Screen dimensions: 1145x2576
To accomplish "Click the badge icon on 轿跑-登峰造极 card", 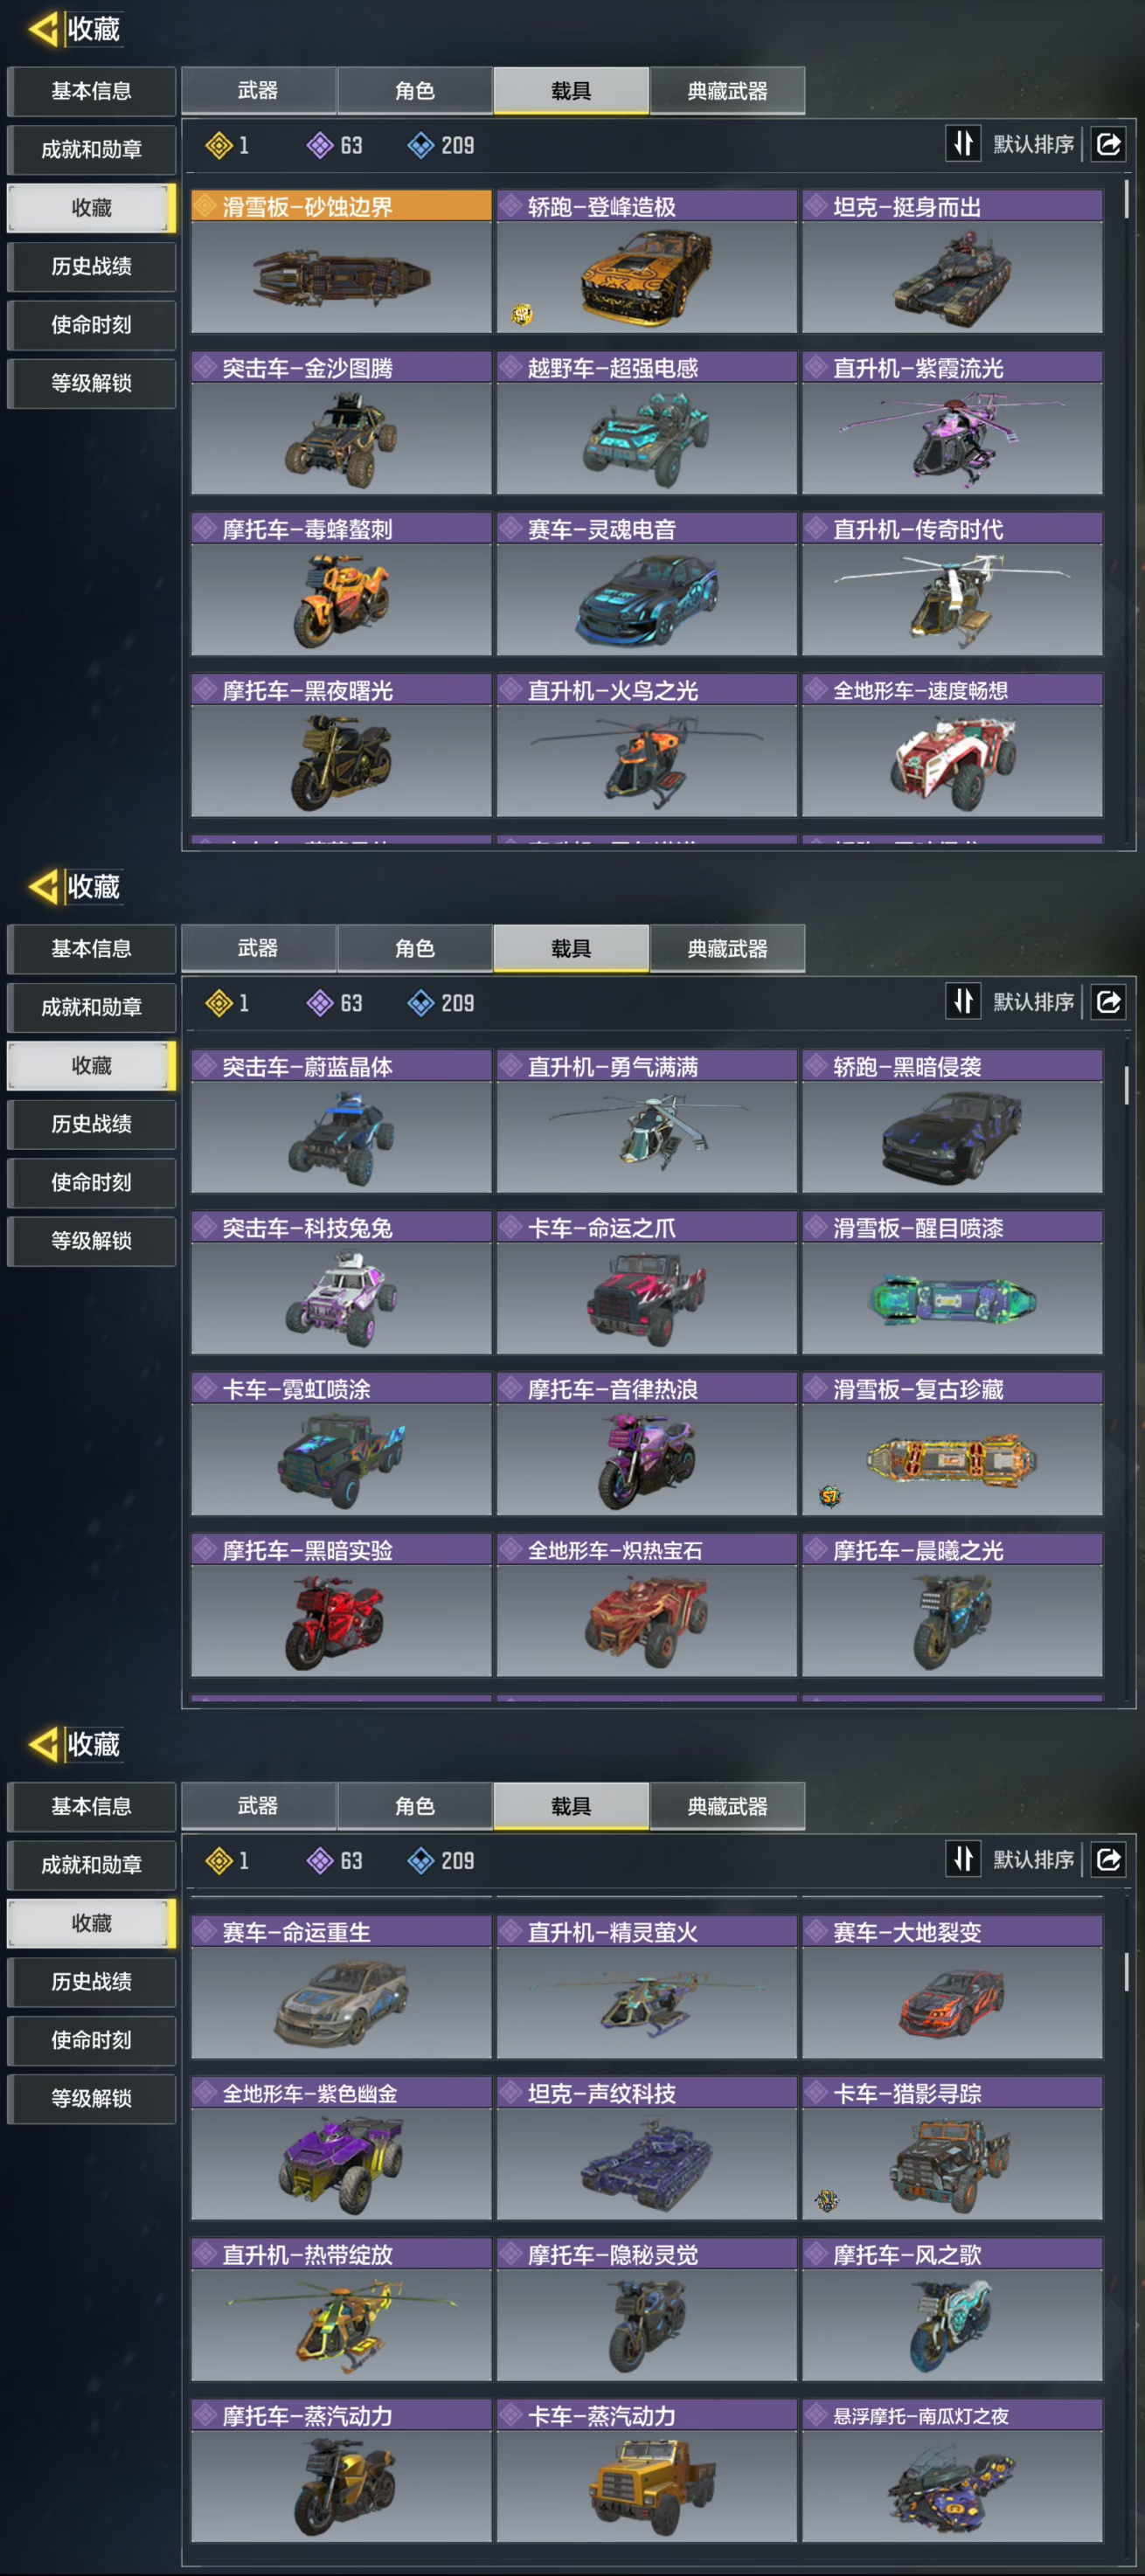I will (522, 314).
